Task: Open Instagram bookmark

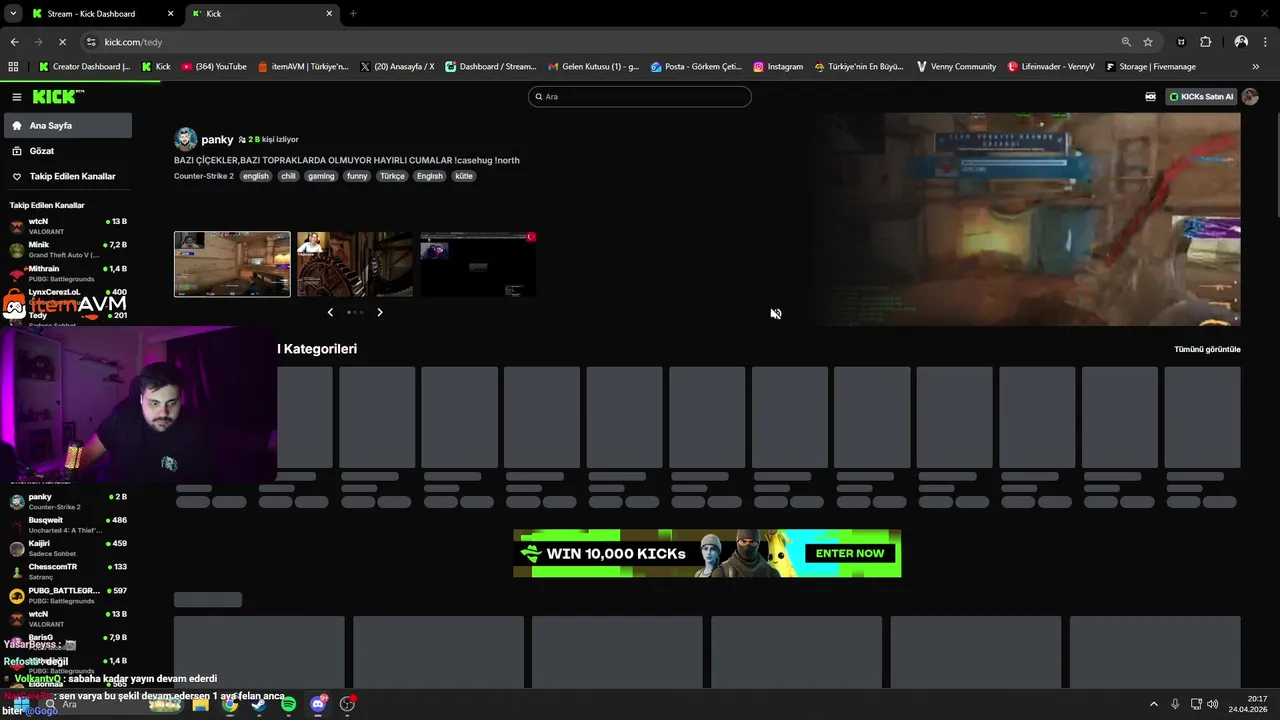Action: click(x=778, y=67)
